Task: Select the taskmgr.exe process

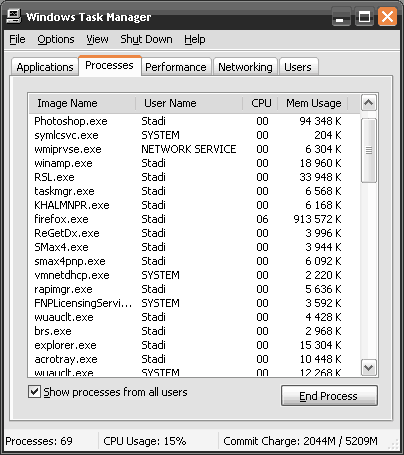Action: [x=194, y=191]
